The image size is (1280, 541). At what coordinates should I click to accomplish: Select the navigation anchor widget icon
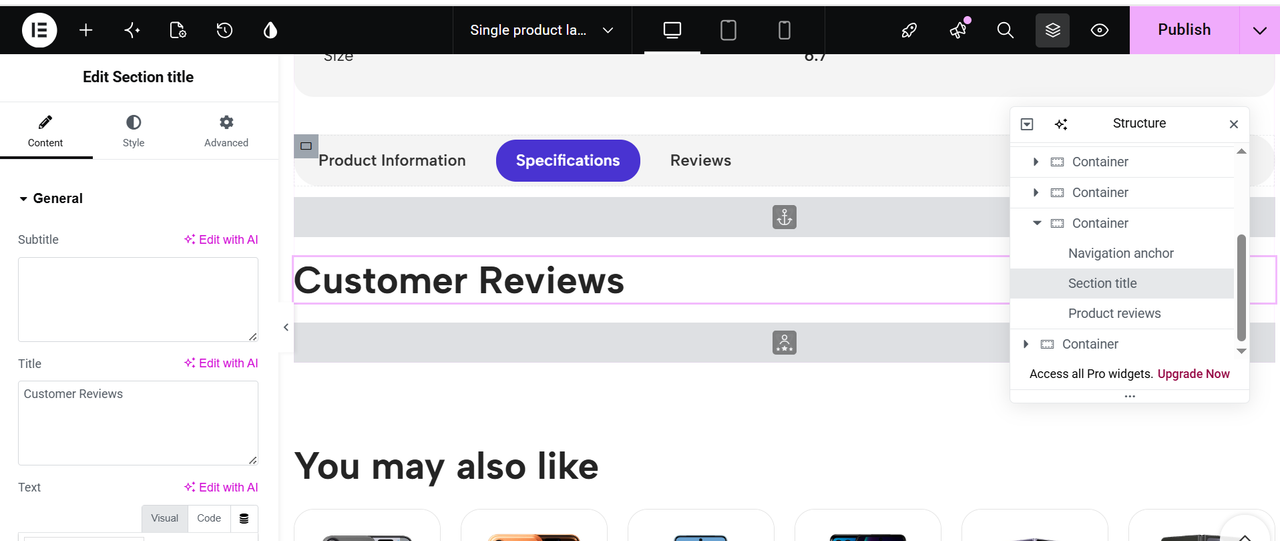coord(784,217)
